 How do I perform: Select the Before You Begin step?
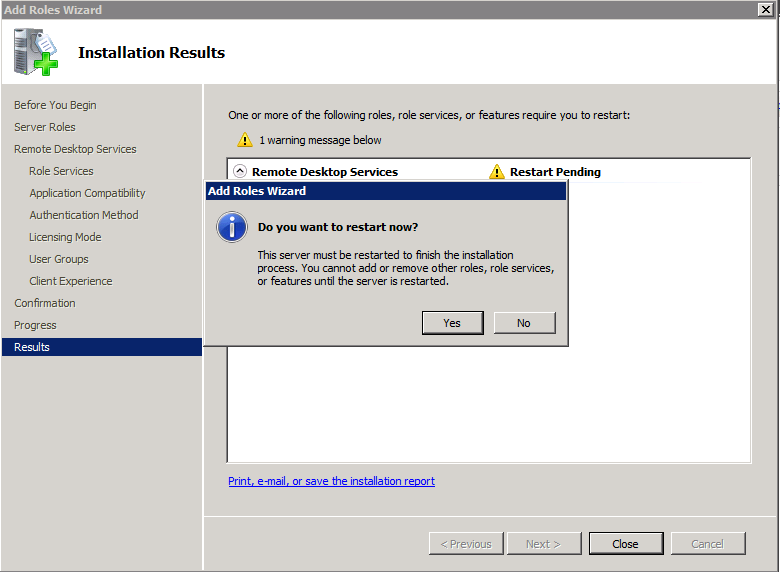(x=55, y=105)
